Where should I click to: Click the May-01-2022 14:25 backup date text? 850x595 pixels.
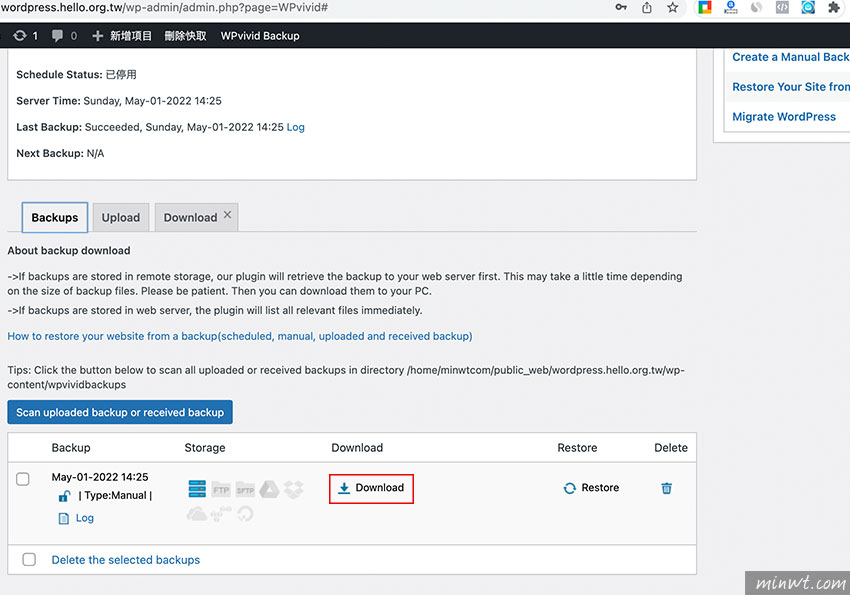(100, 477)
